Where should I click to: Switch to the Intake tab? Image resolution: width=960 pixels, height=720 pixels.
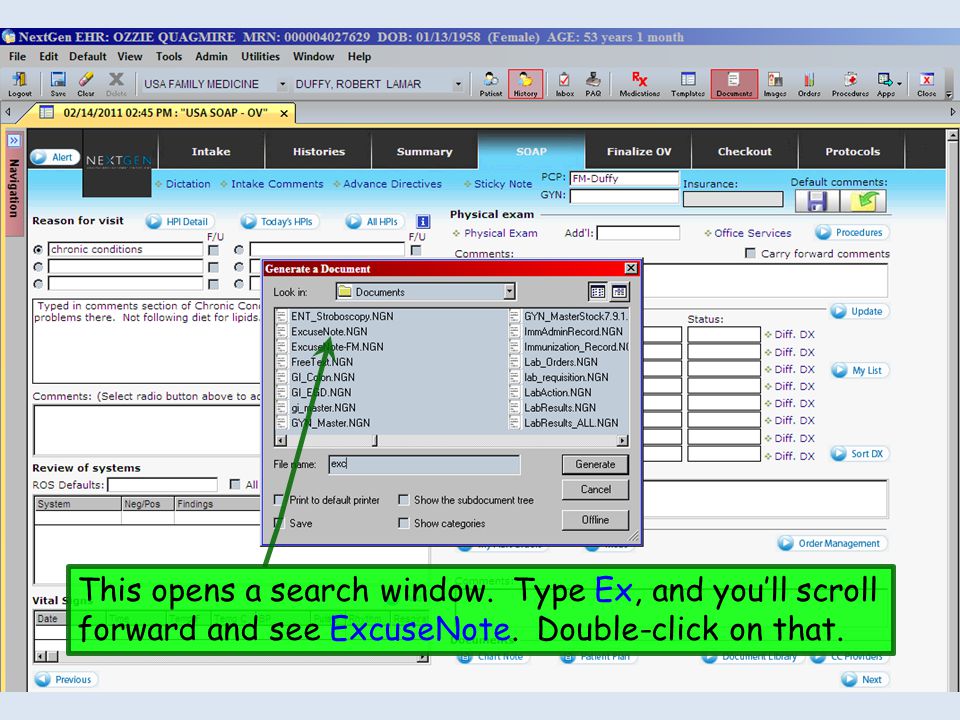(211, 151)
